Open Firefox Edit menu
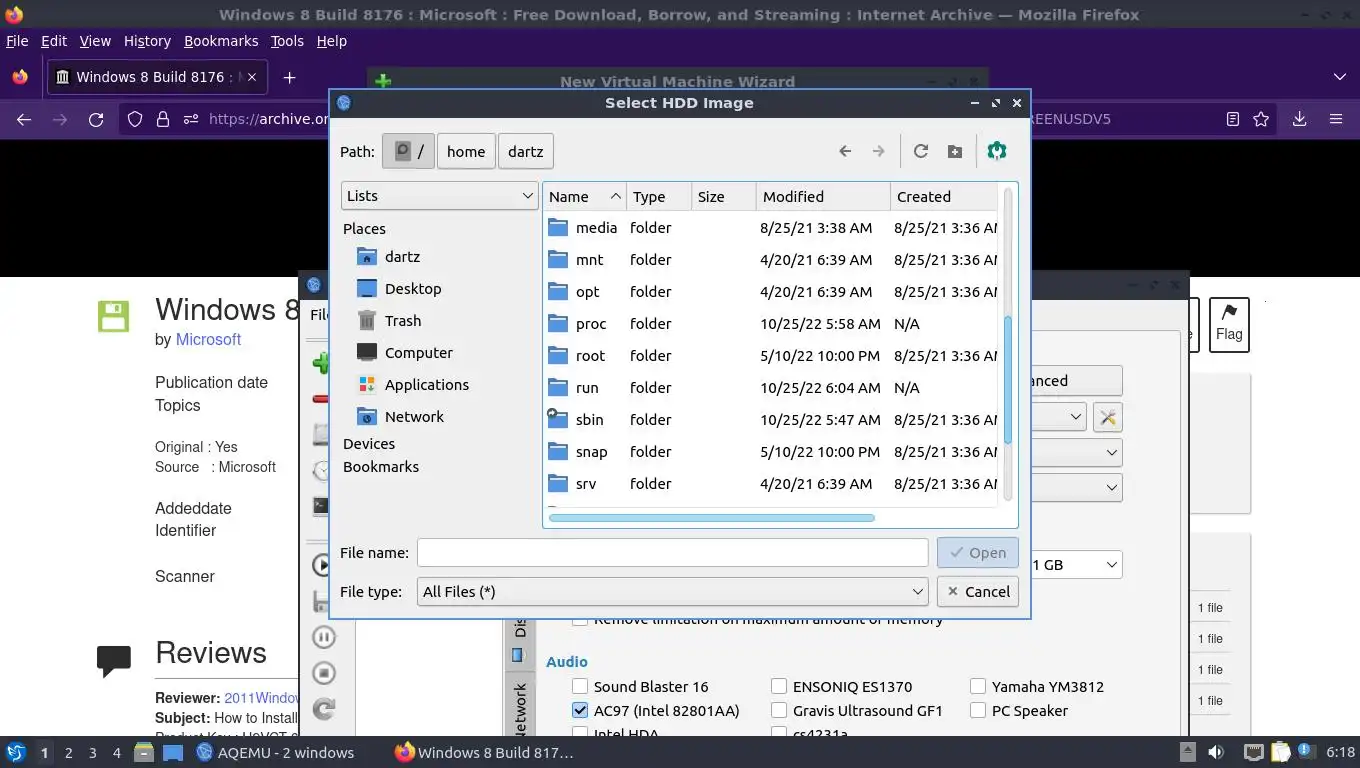1360x768 pixels. (54, 41)
